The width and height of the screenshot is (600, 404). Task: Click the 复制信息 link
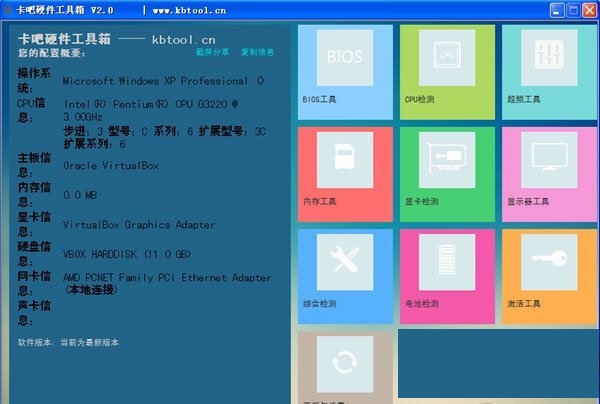click(x=257, y=52)
